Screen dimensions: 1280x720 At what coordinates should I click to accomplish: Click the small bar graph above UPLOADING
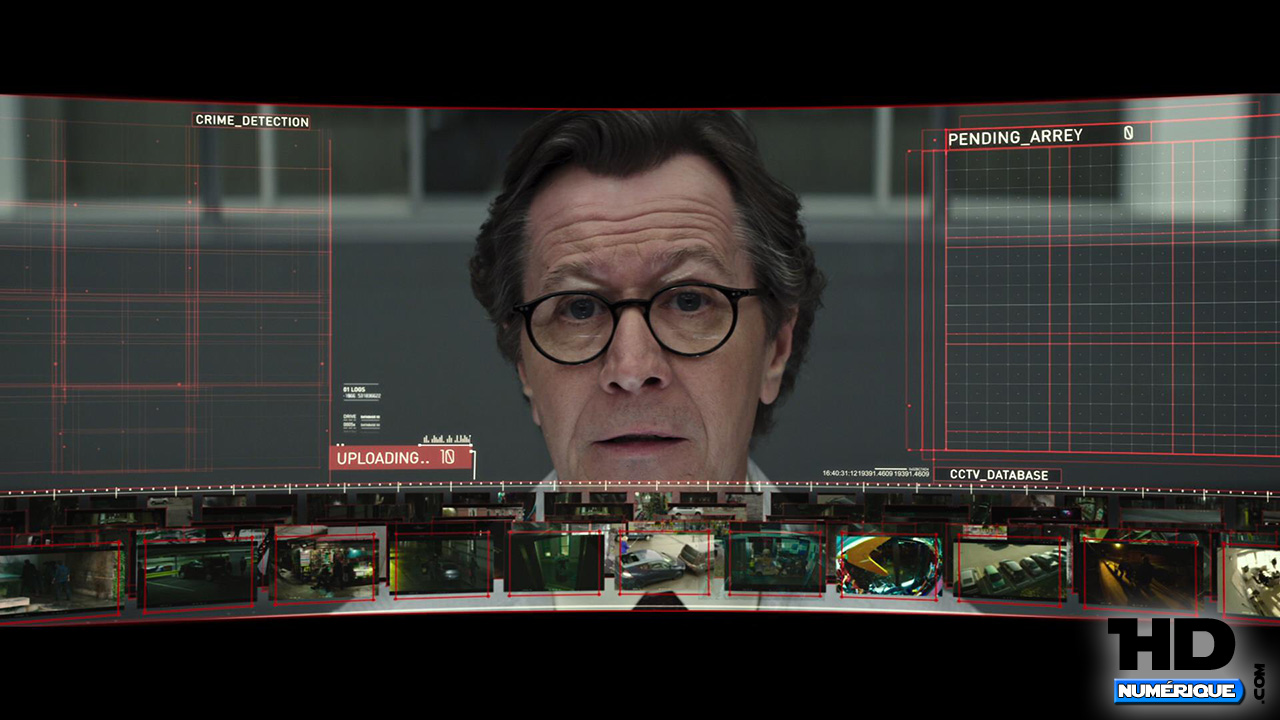(446, 438)
